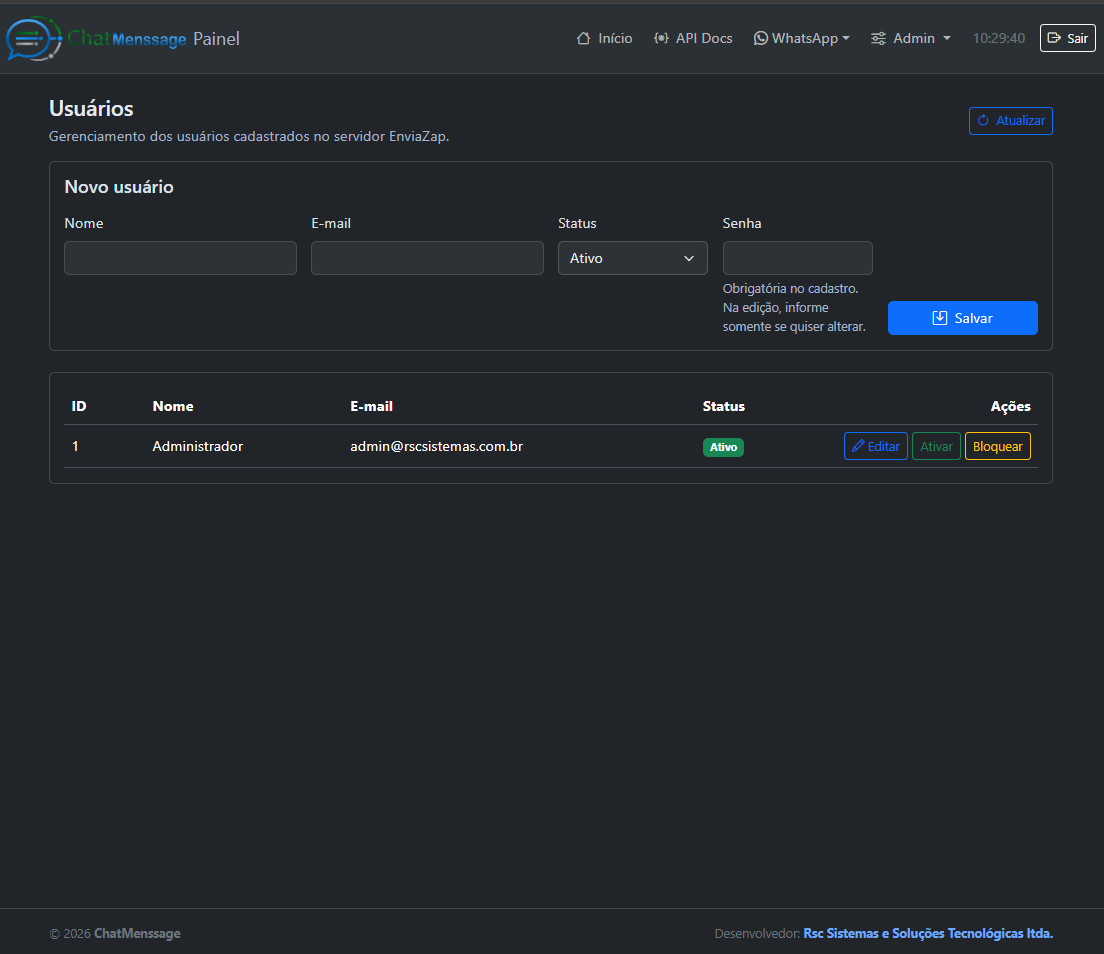Expand the Admin menu caret

947,38
